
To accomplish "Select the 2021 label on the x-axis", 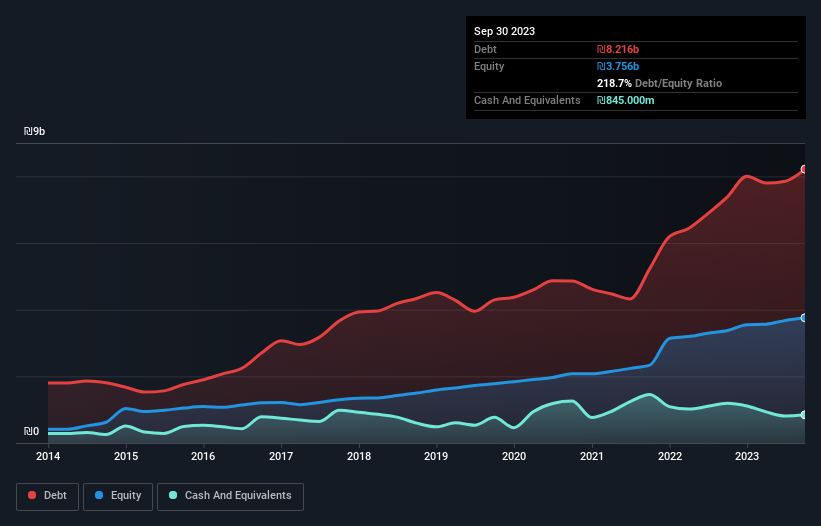I will [591, 456].
